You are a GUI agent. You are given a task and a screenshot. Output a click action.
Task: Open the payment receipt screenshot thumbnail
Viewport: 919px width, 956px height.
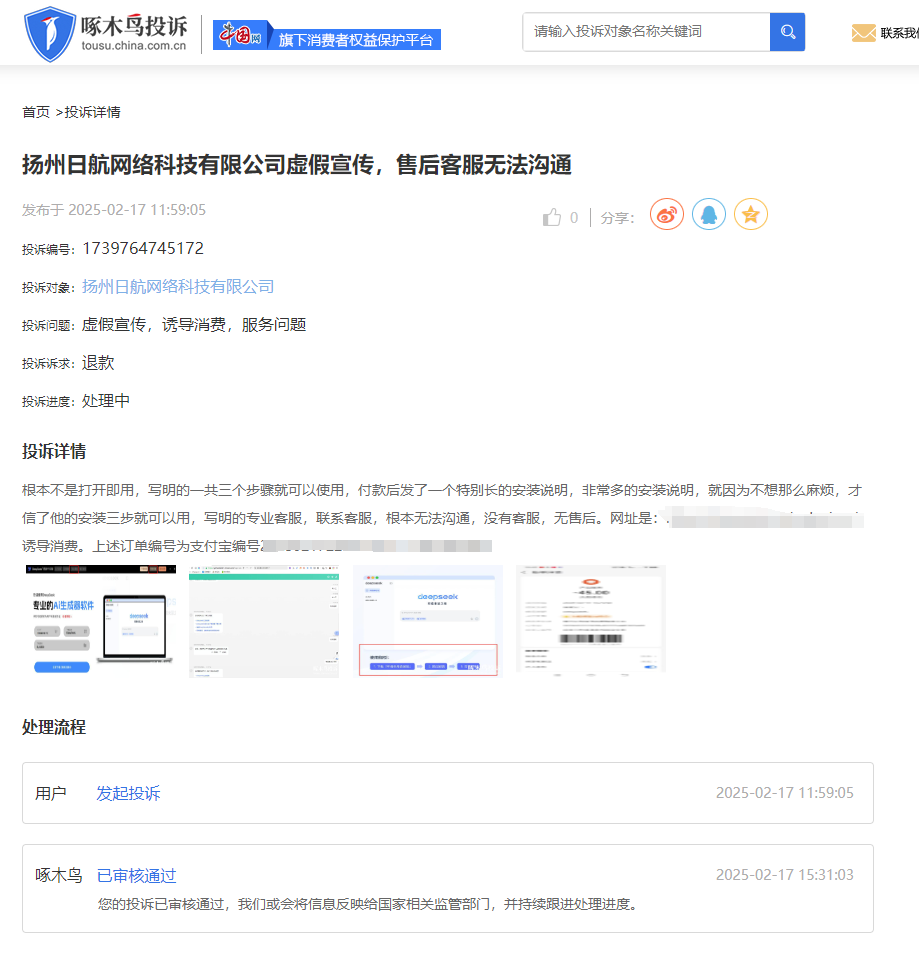(591, 621)
